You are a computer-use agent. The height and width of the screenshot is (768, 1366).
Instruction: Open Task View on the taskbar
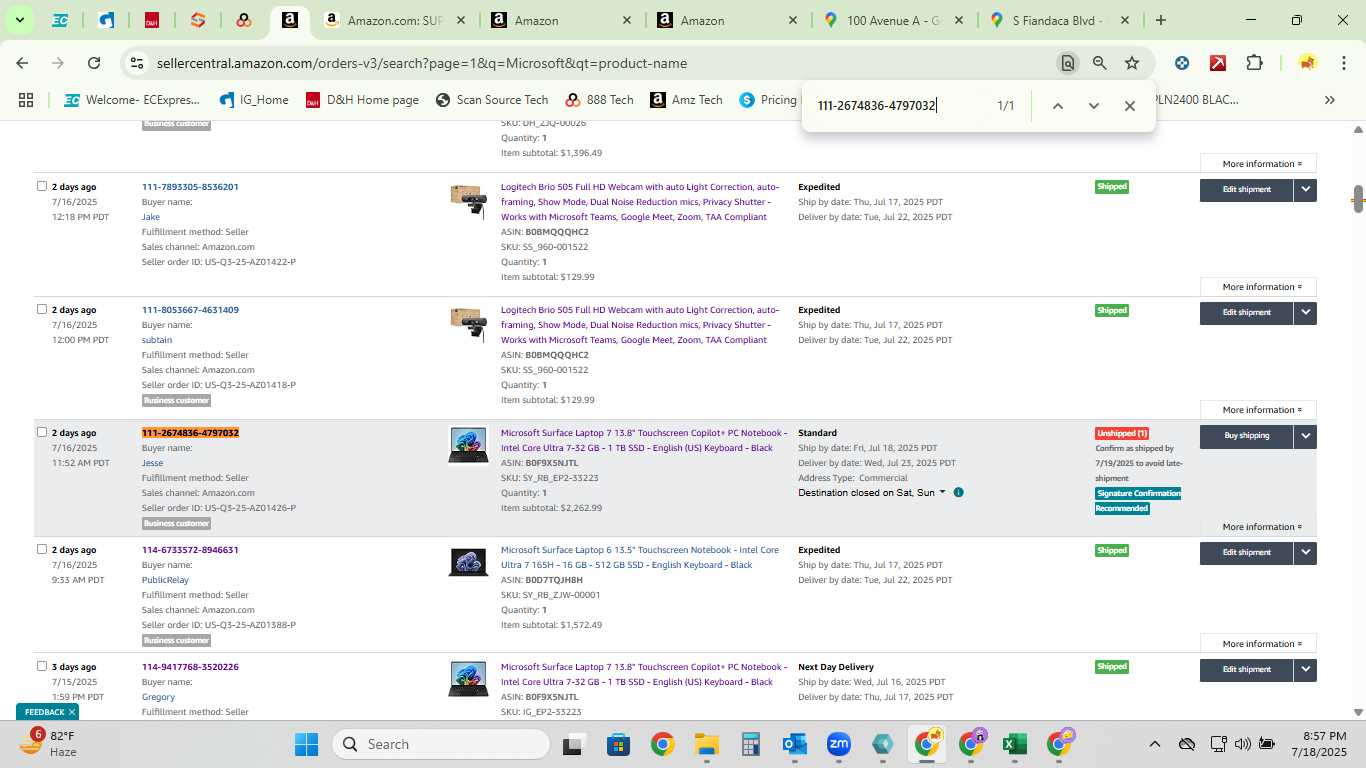573,744
